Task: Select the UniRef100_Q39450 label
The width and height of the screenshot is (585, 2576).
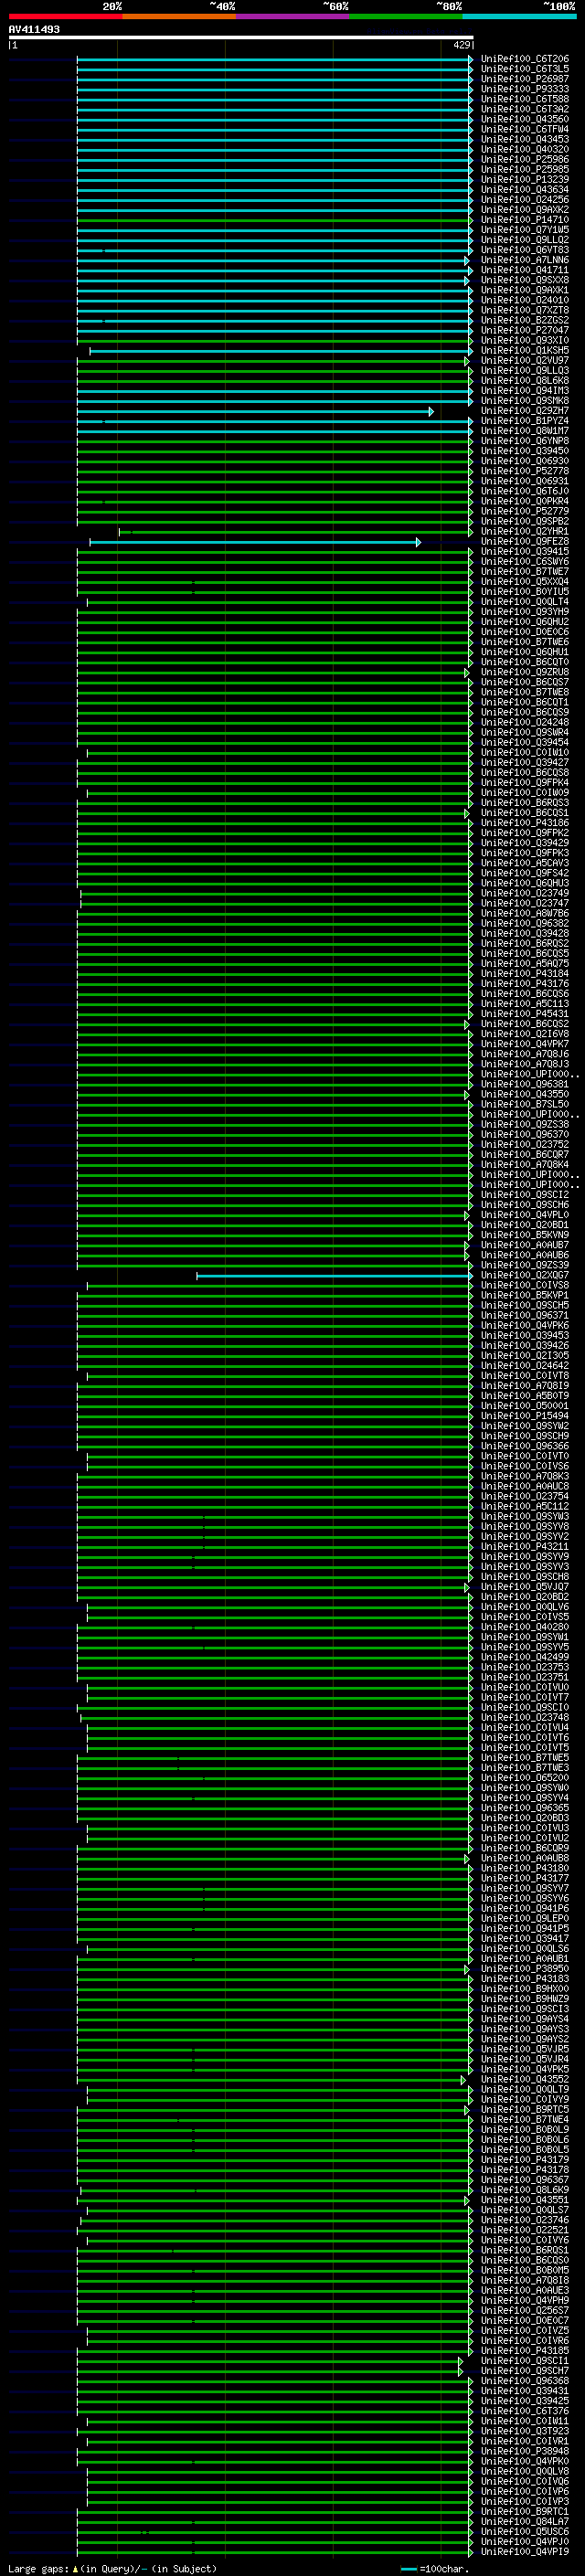Action: point(525,451)
